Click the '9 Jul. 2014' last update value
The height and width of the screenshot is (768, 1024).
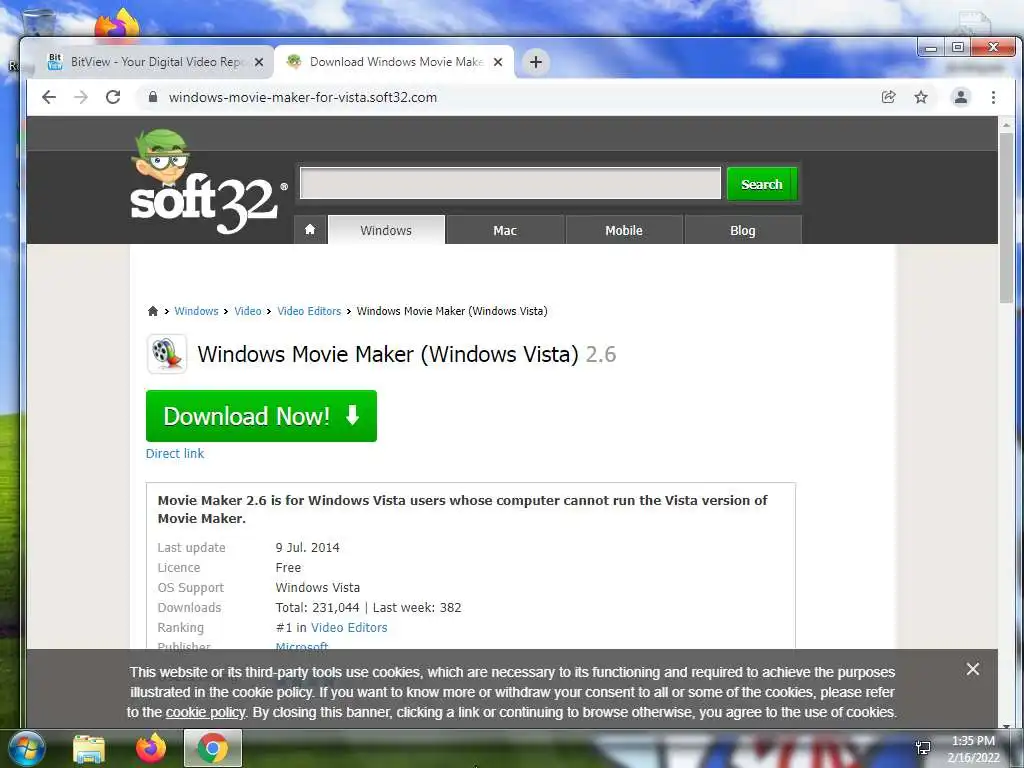click(x=308, y=547)
